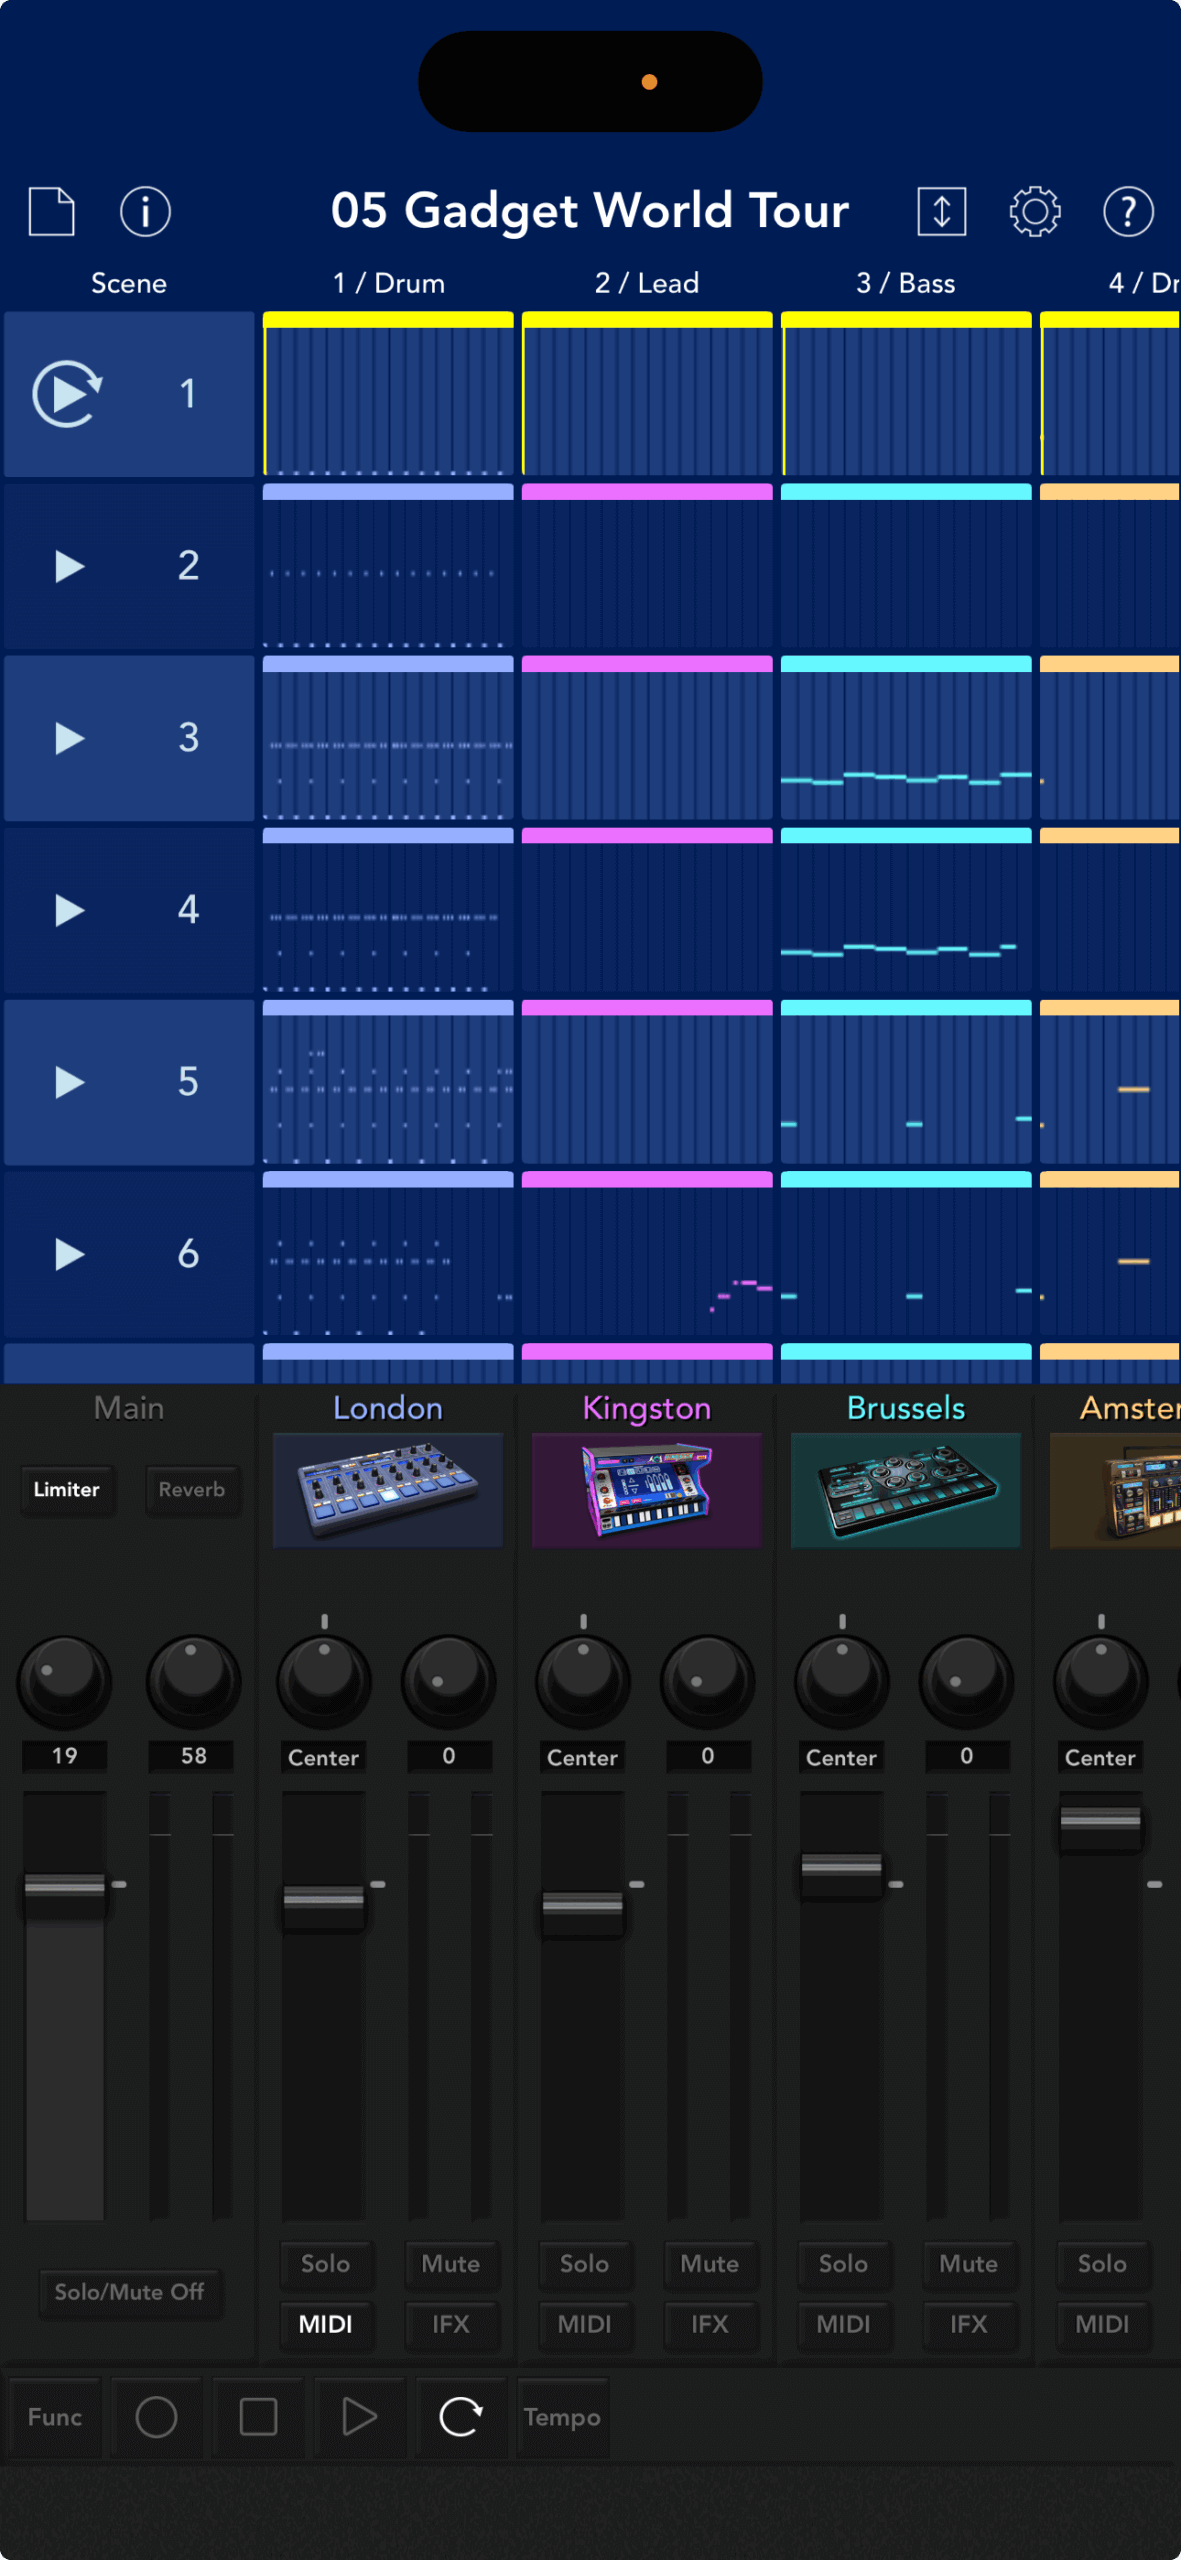Click the Solo/Mute Off button
Image resolution: width=1181 pixels, height=2560 pixels.
[130, 2291]
